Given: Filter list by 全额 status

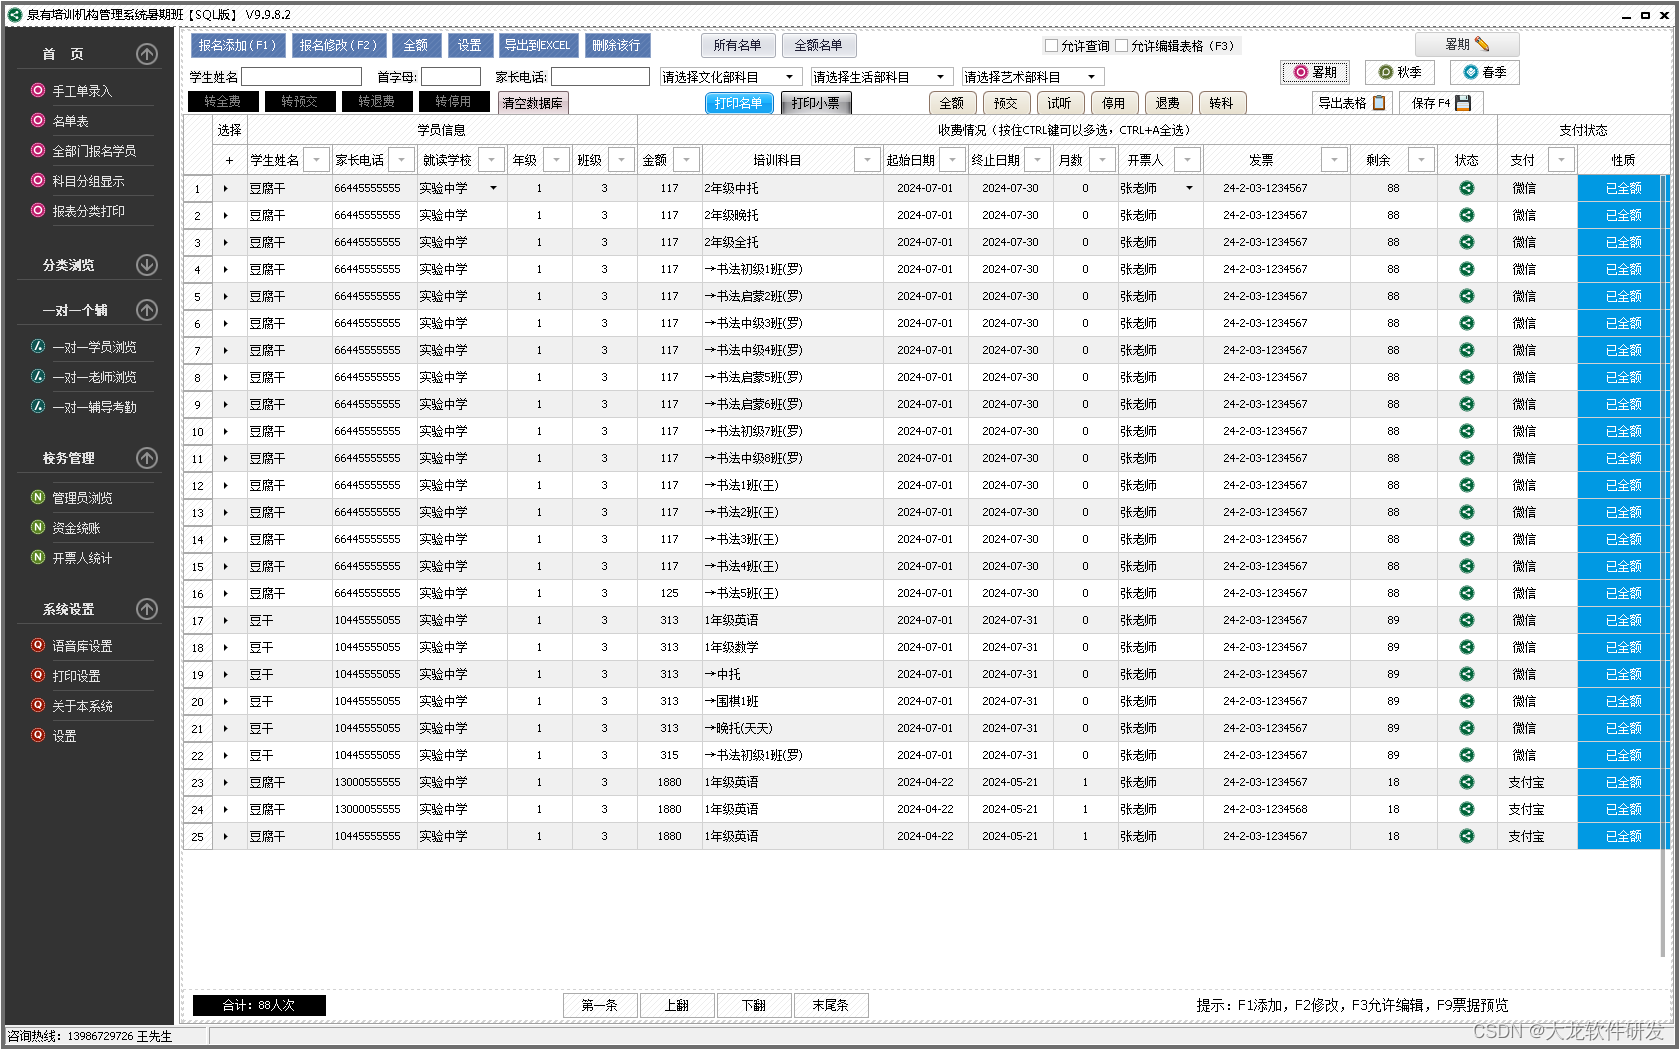Looking at the screenshot, I should (952, 103).
